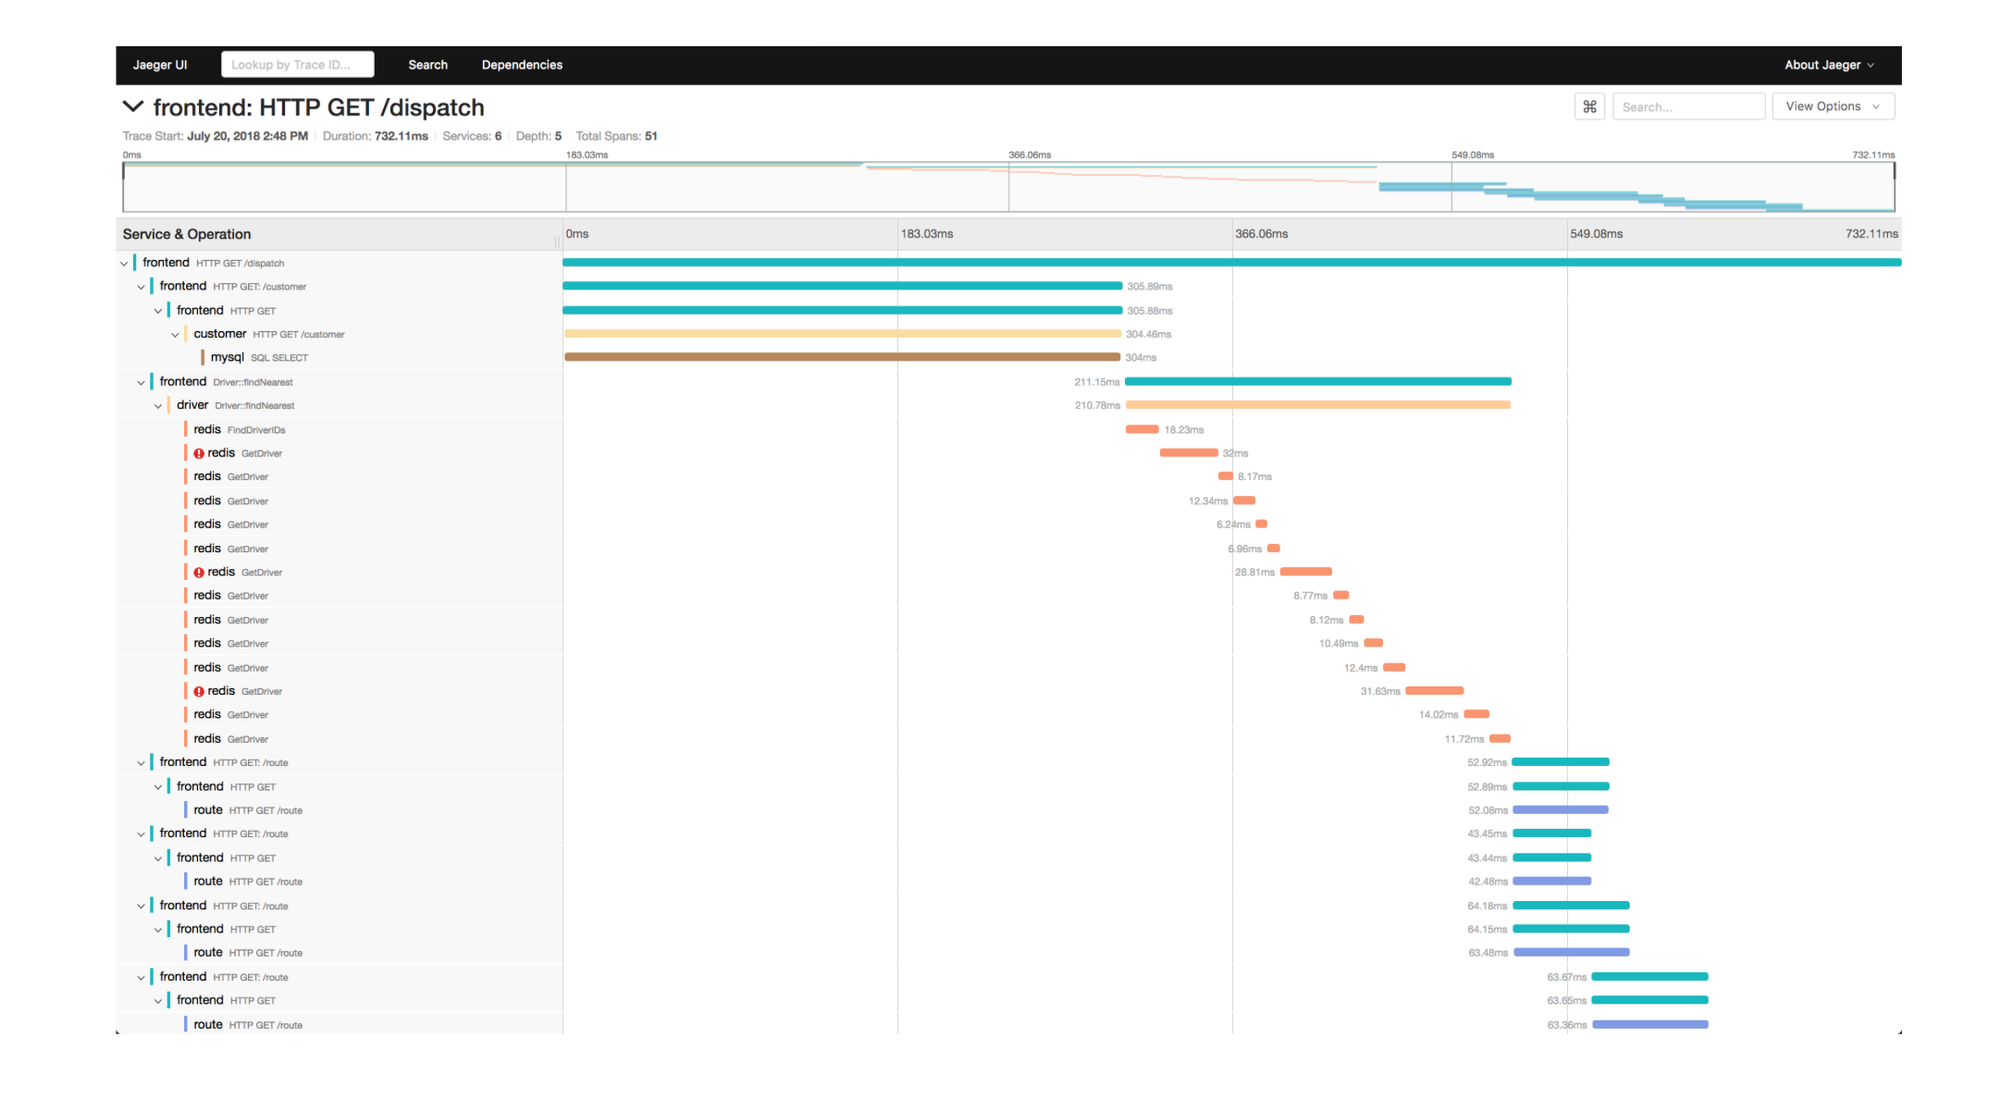The image size is (2000, 1099).
Task: Collapse the root frontend HTTP GET /dispatch row
Action: (x=124, y=263)
